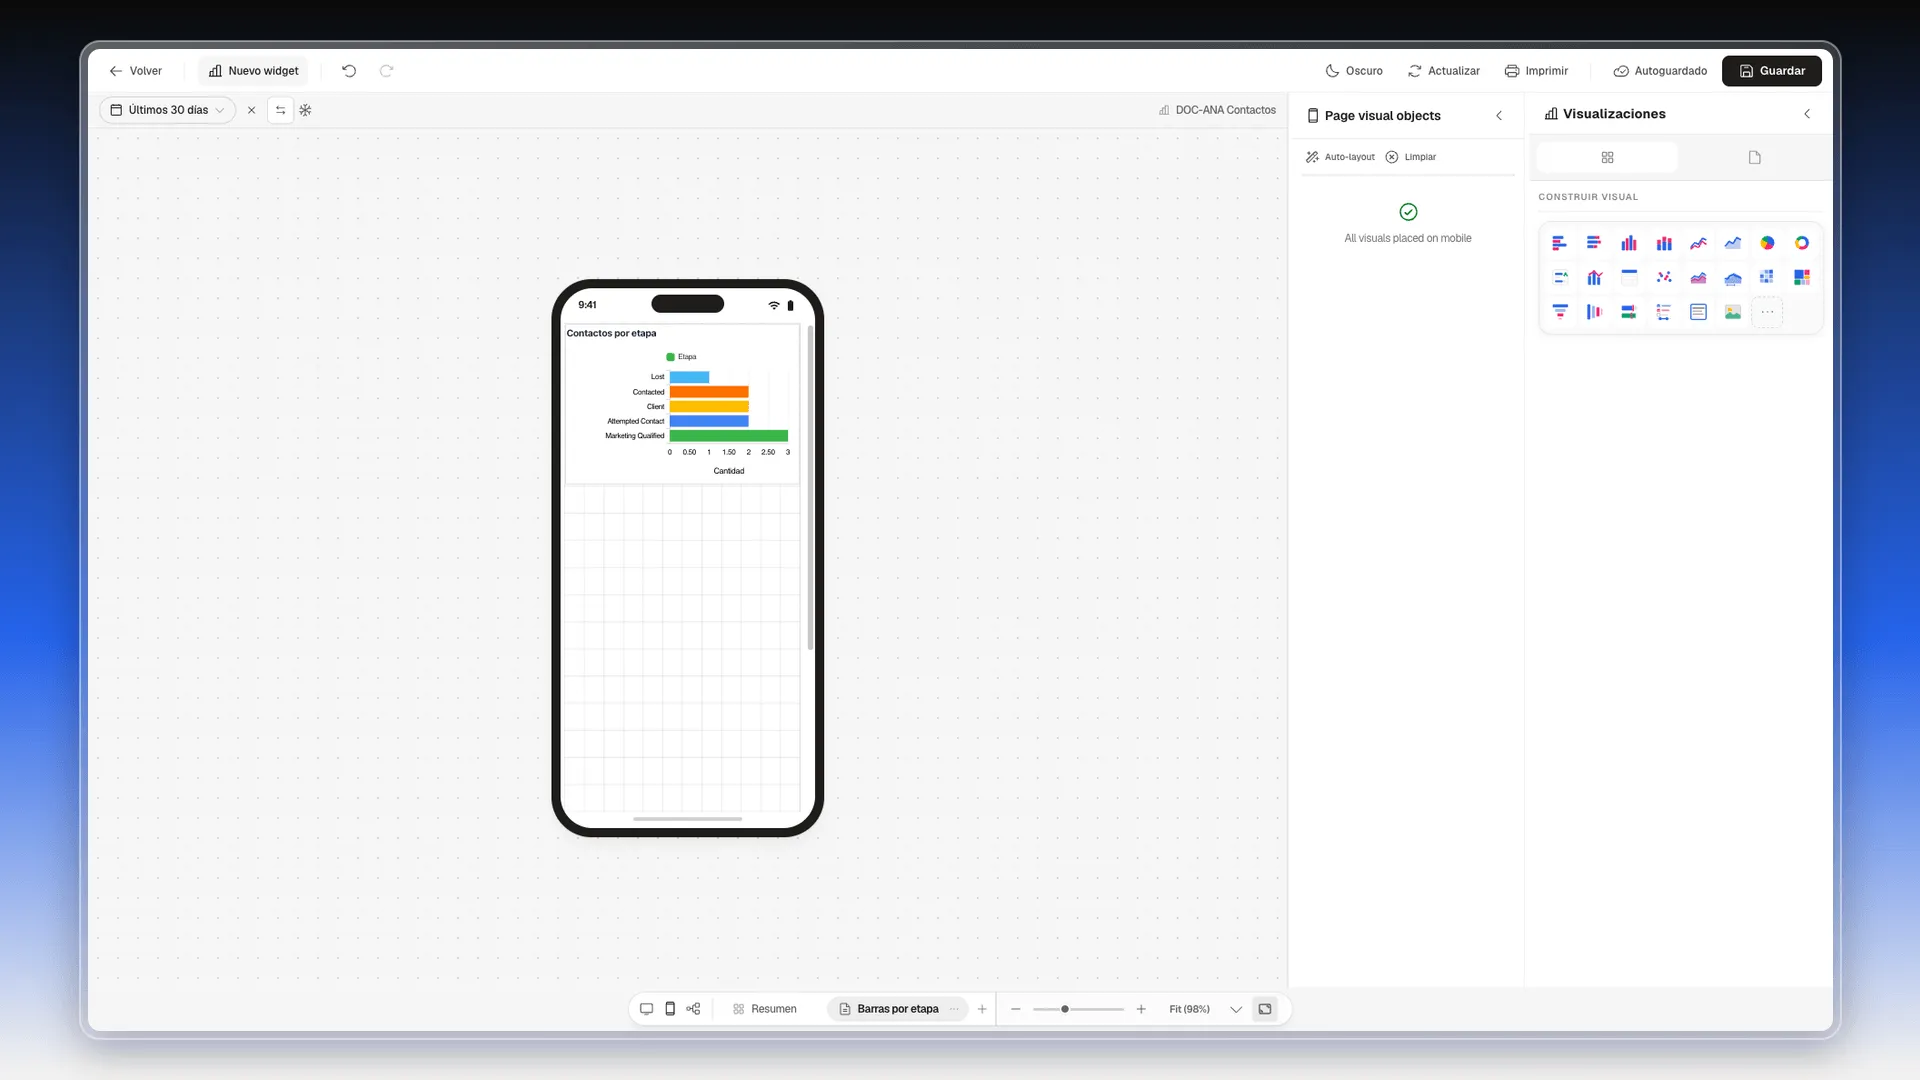Open more visual types via the ellipsis tile
This screenshot has width=1920, height=1080.
(1767, 312)
